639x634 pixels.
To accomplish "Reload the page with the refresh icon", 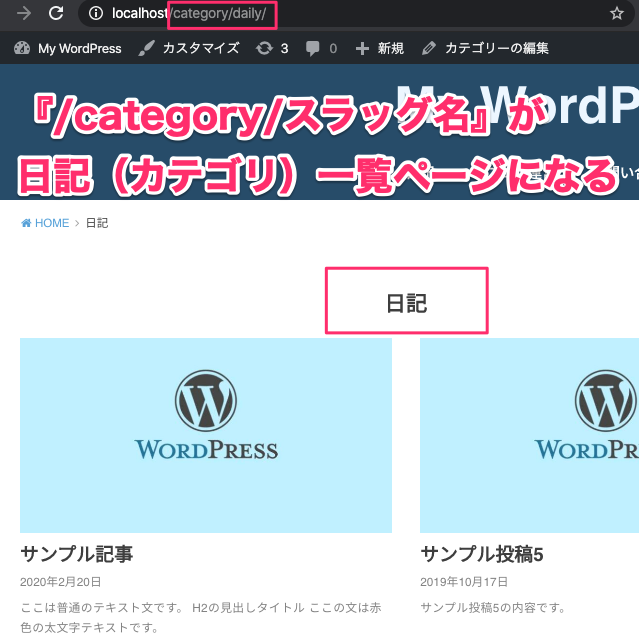I will tap(57, 14).
